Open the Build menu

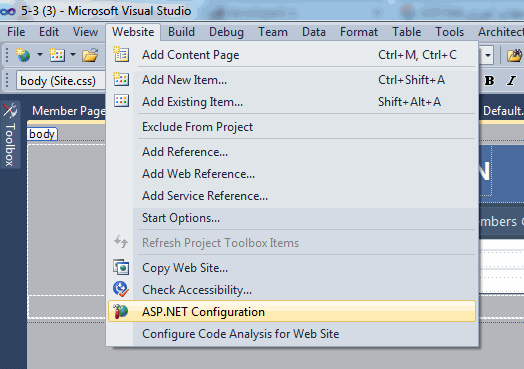(x=181, y=32)
